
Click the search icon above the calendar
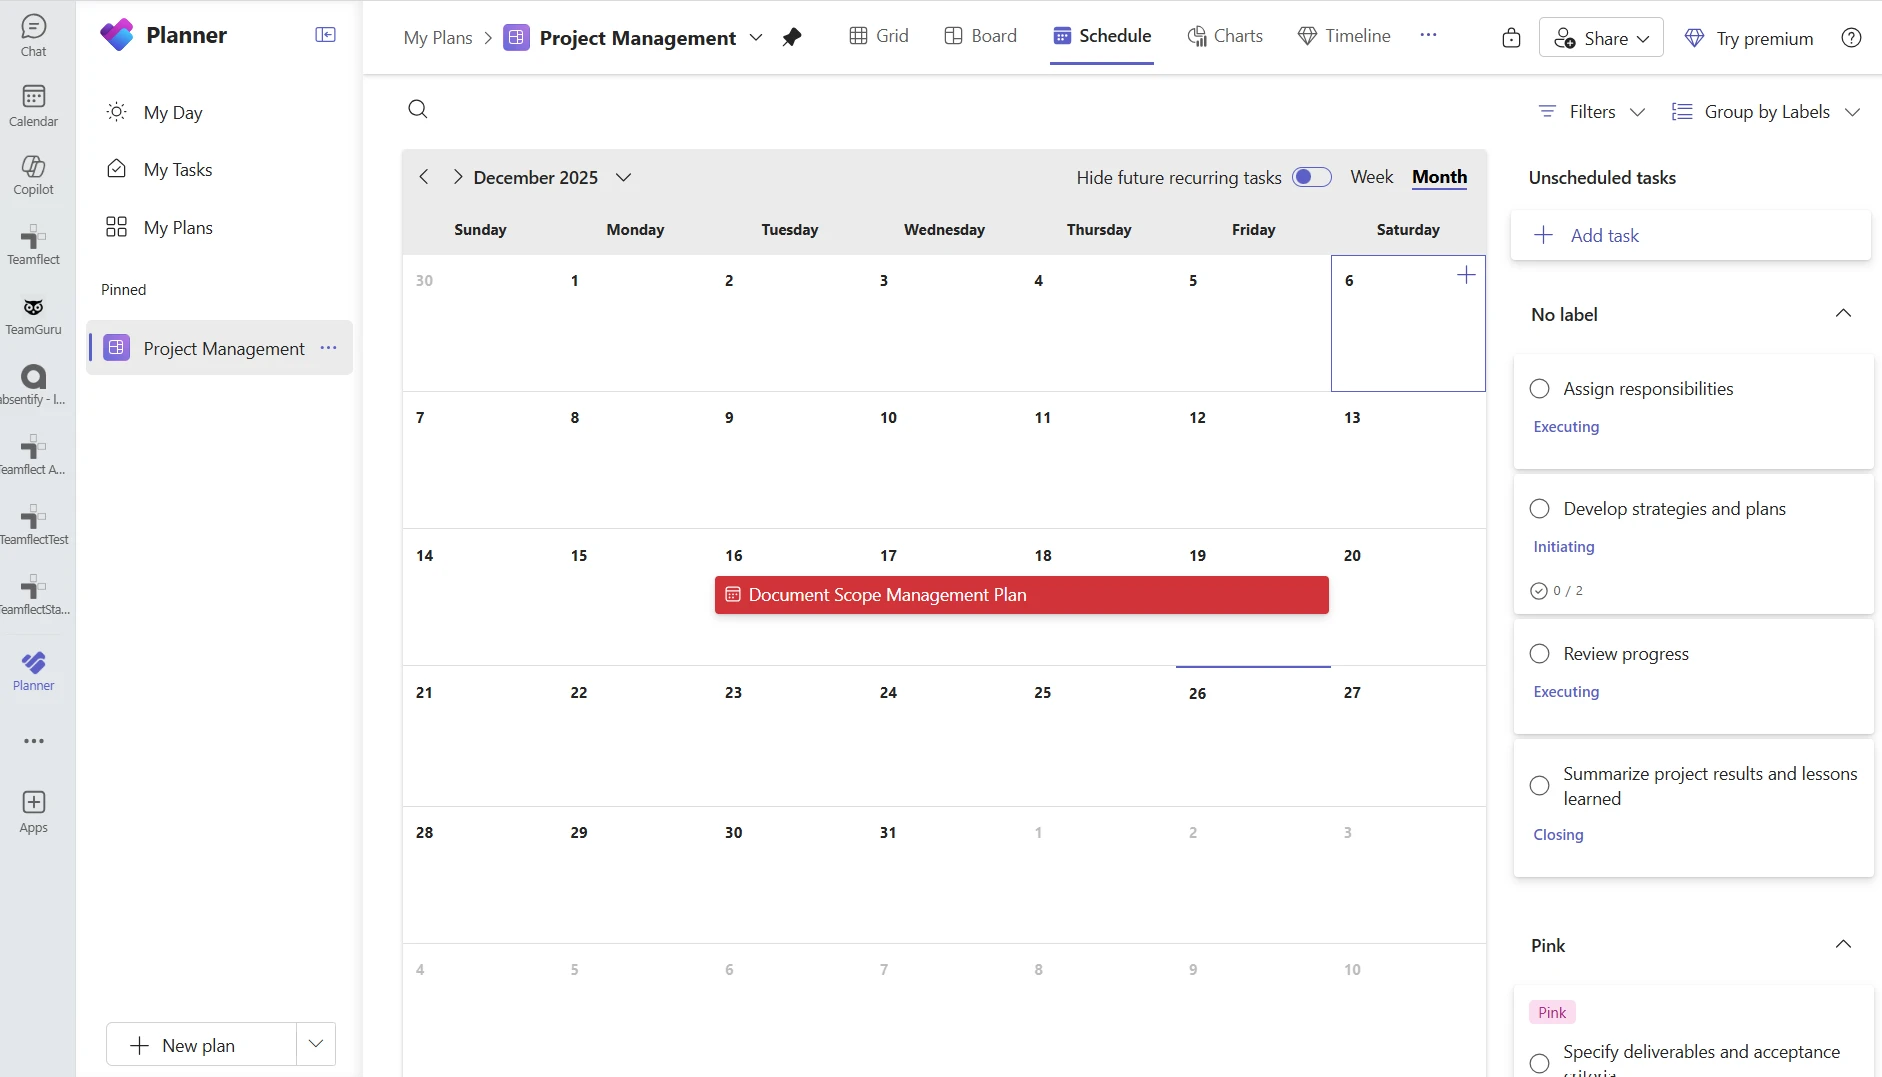(417, 108)
